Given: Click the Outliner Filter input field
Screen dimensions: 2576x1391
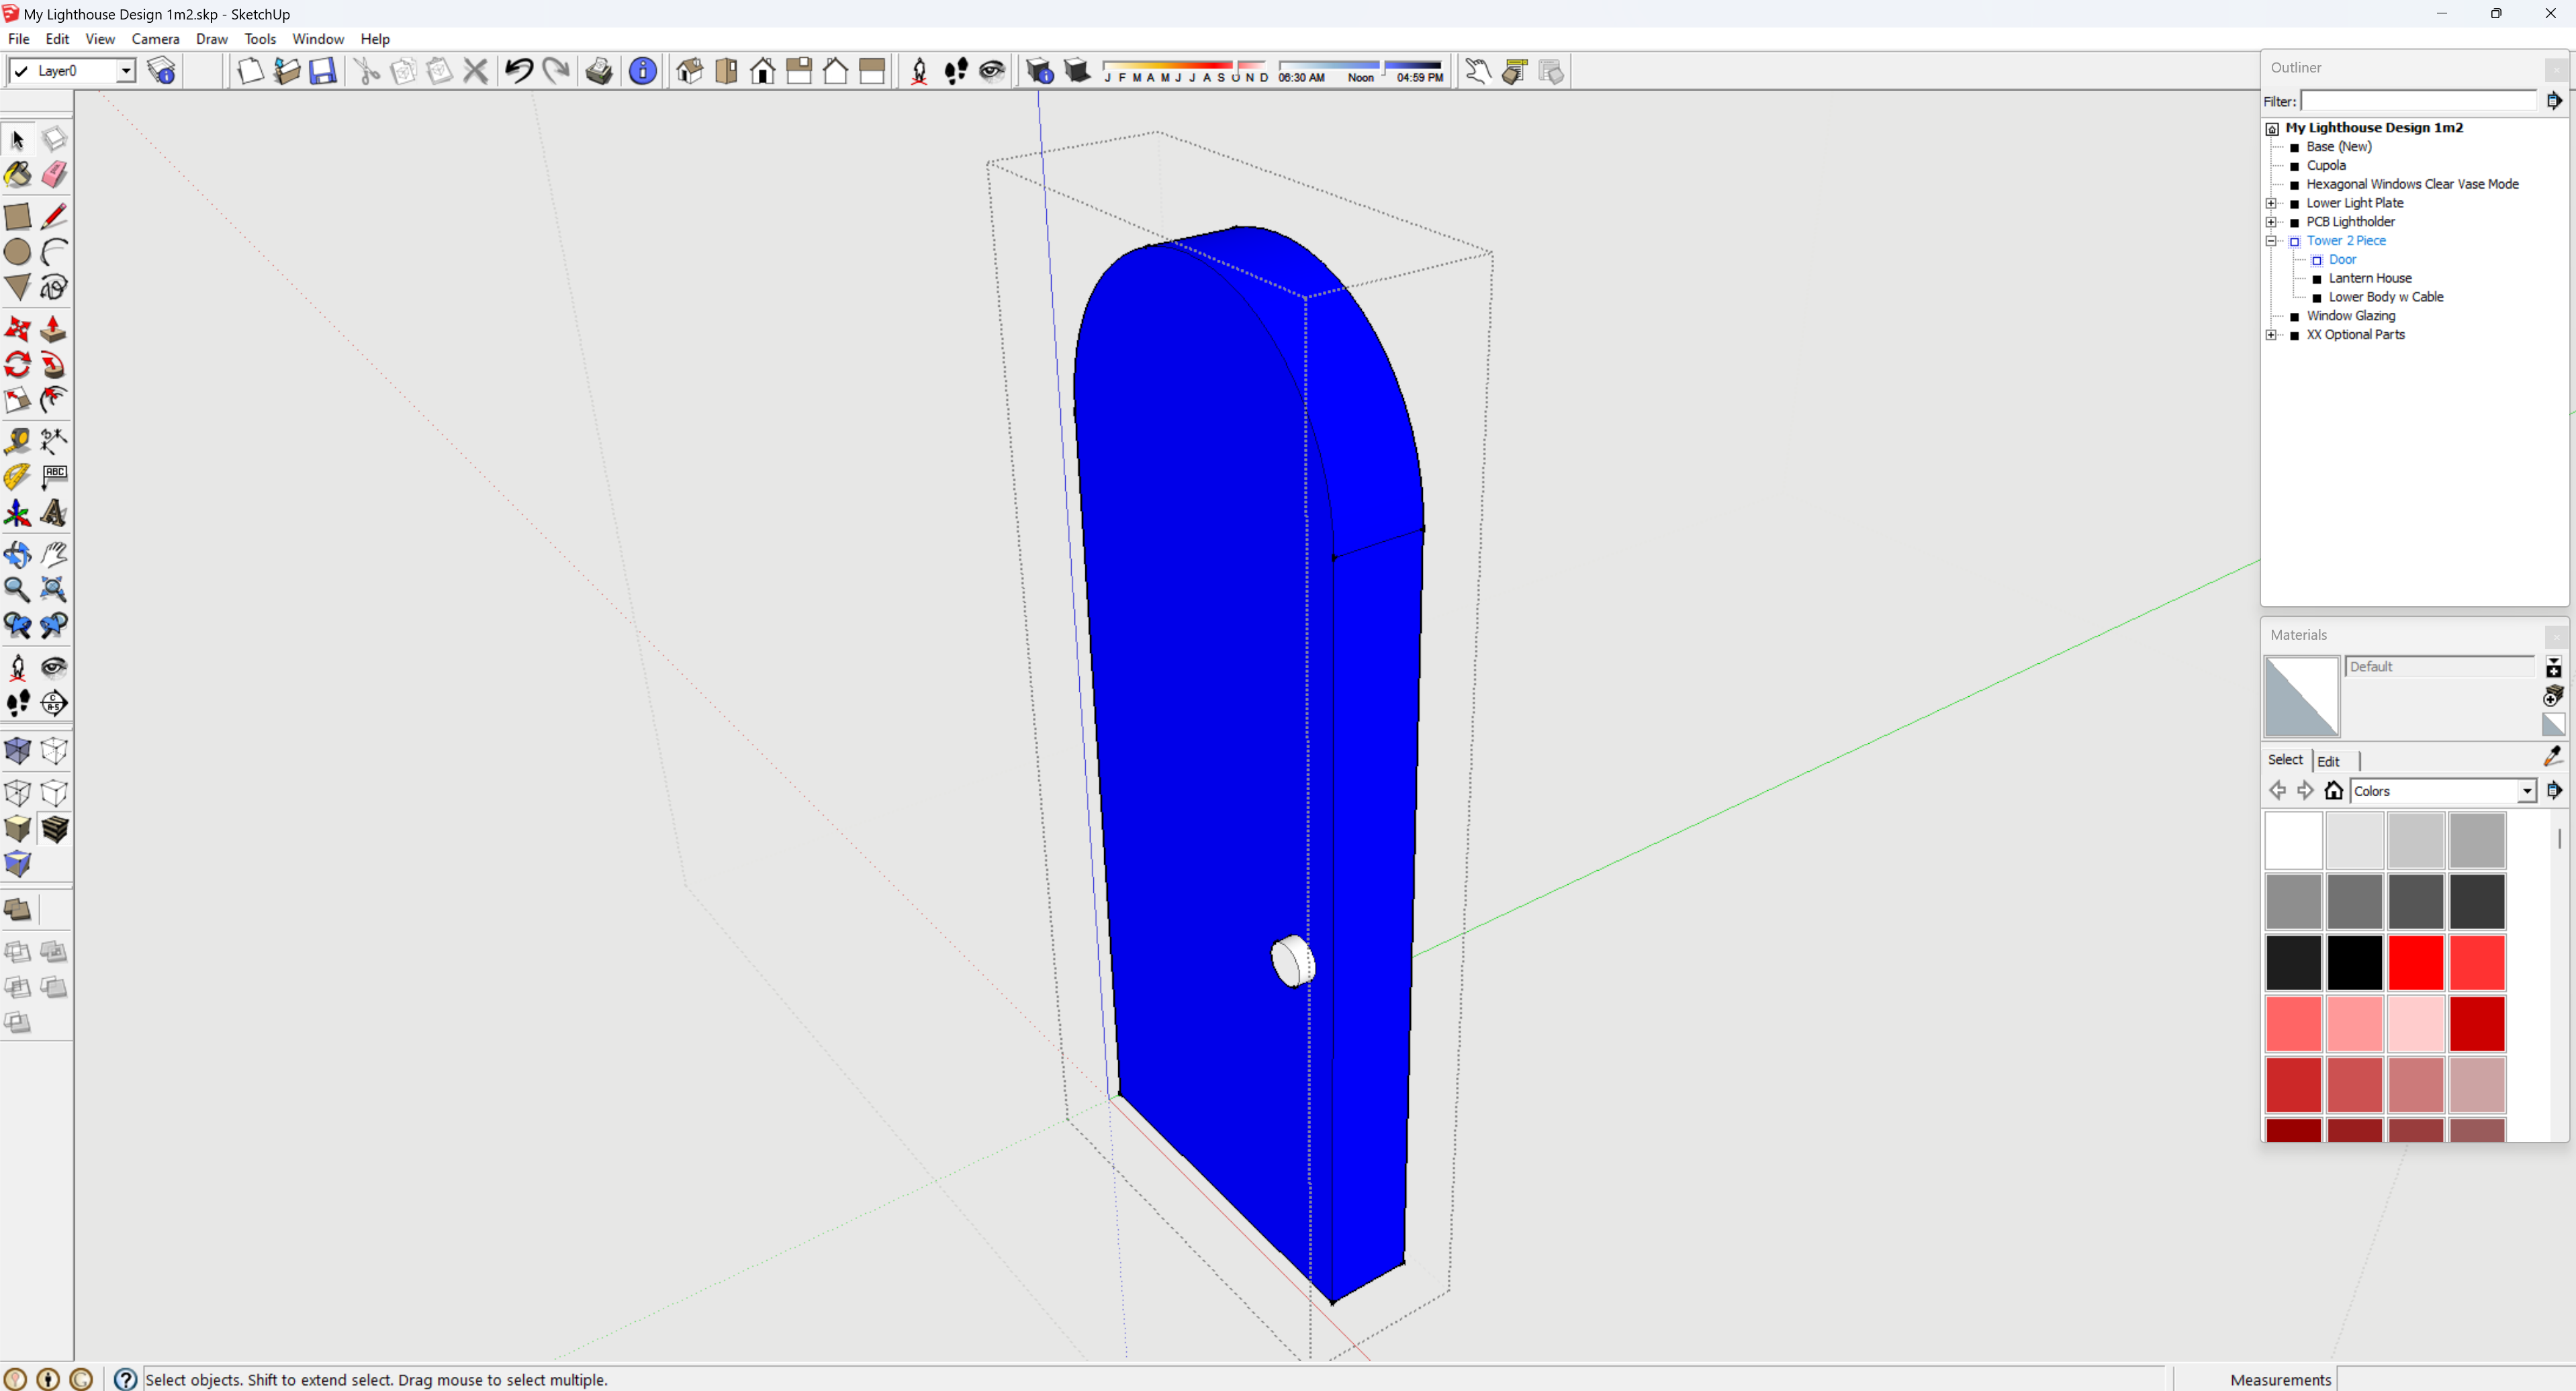Looking at the screenshot, I should click(x=2418, y=101).
